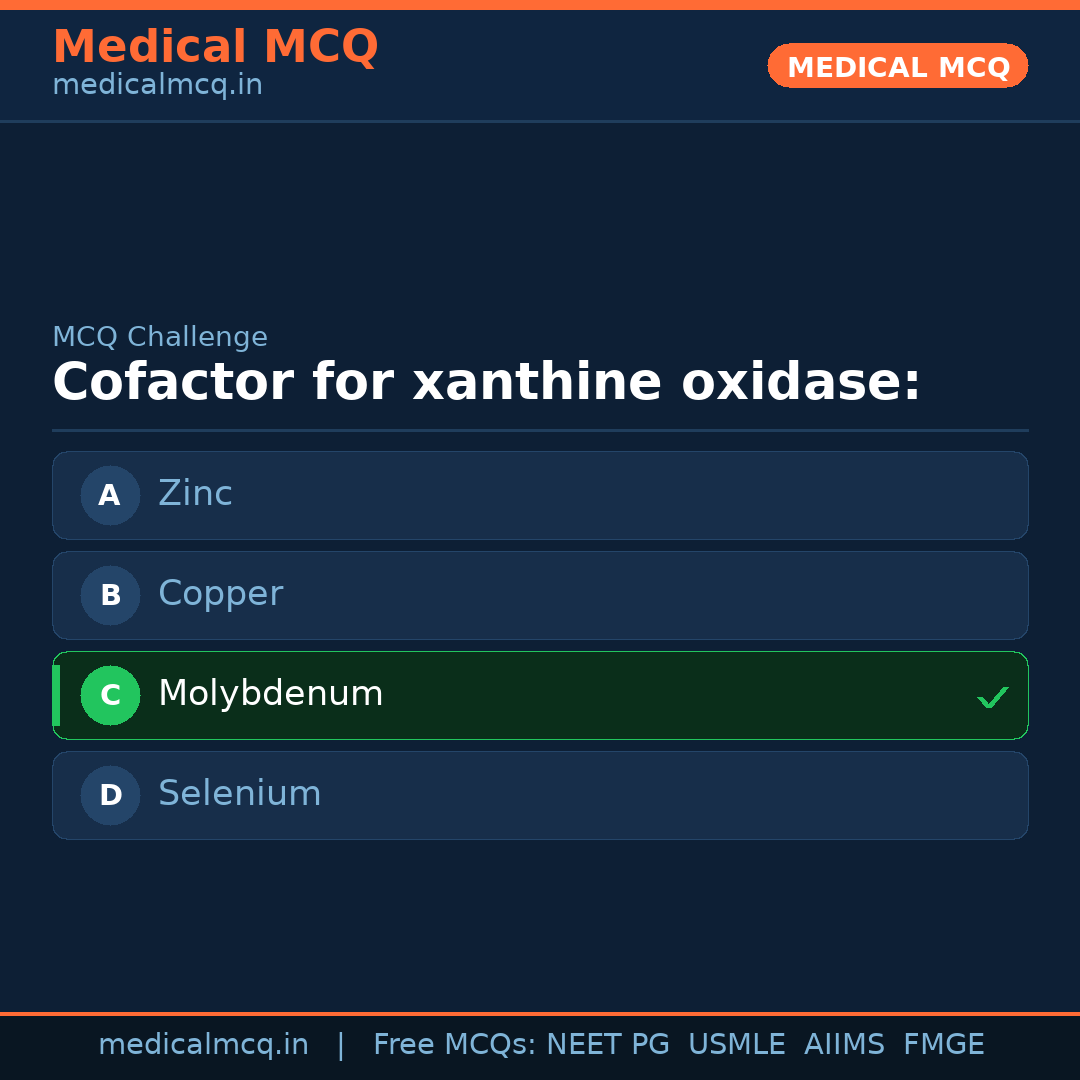Click the letter A circle badge

(110, 495)
